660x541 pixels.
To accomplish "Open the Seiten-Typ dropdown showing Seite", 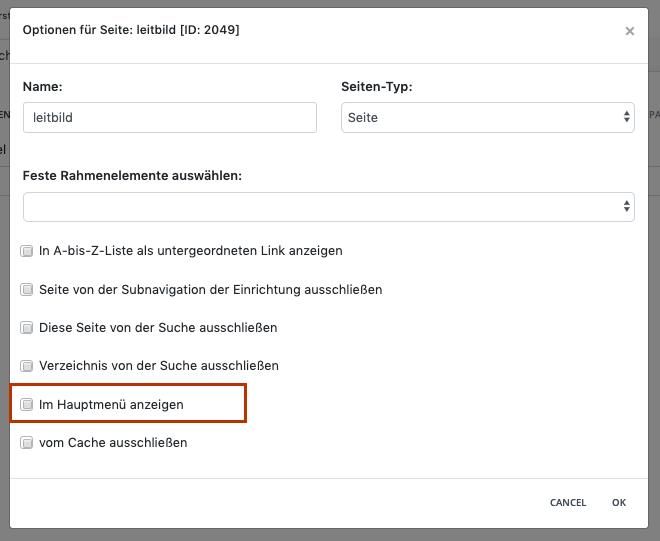I will tap(487, 117).
